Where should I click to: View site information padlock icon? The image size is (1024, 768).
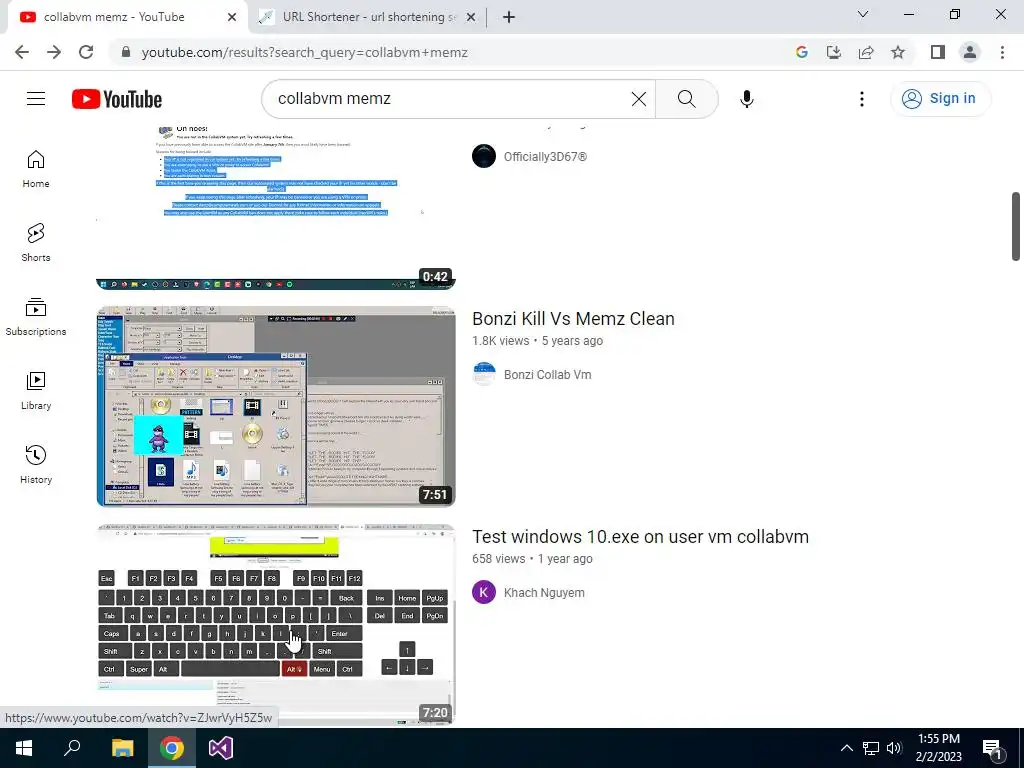pyautogui.click(x=126, y=52)
